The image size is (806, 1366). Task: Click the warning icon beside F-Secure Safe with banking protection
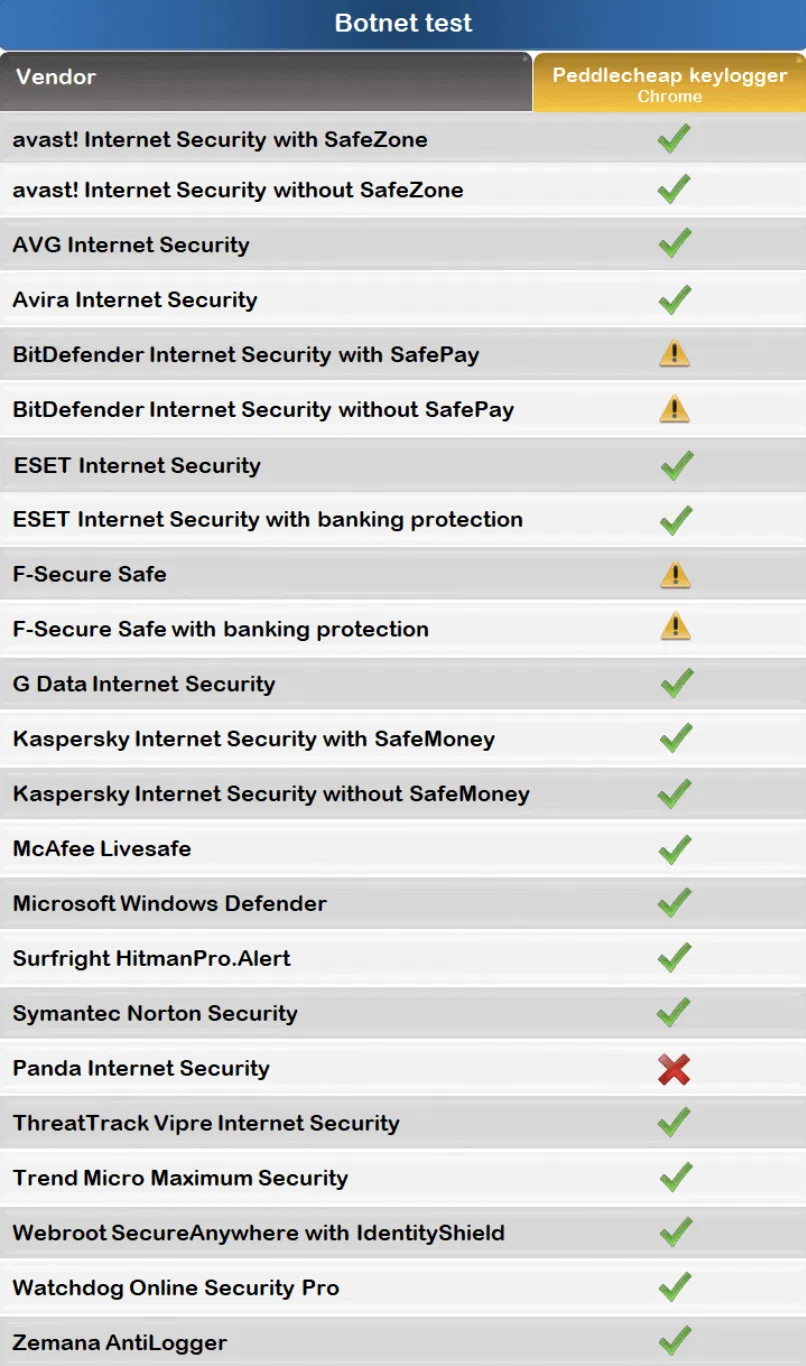pos(675,627)
